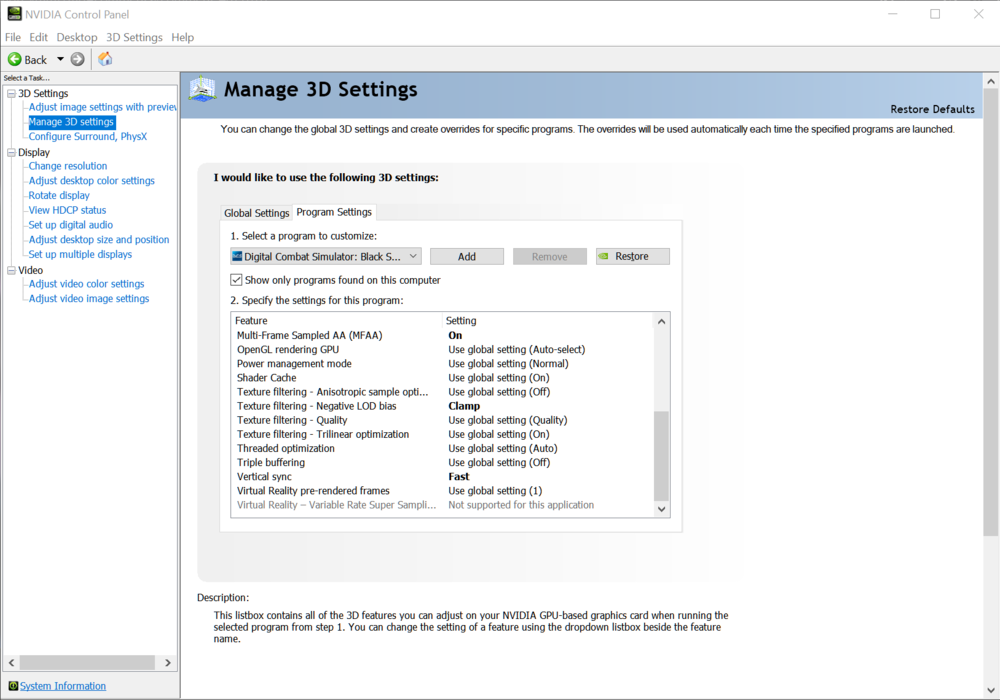1000x700 pixels.
Task: Open the Back button dropdown arrow
Action: pos(59,58)
